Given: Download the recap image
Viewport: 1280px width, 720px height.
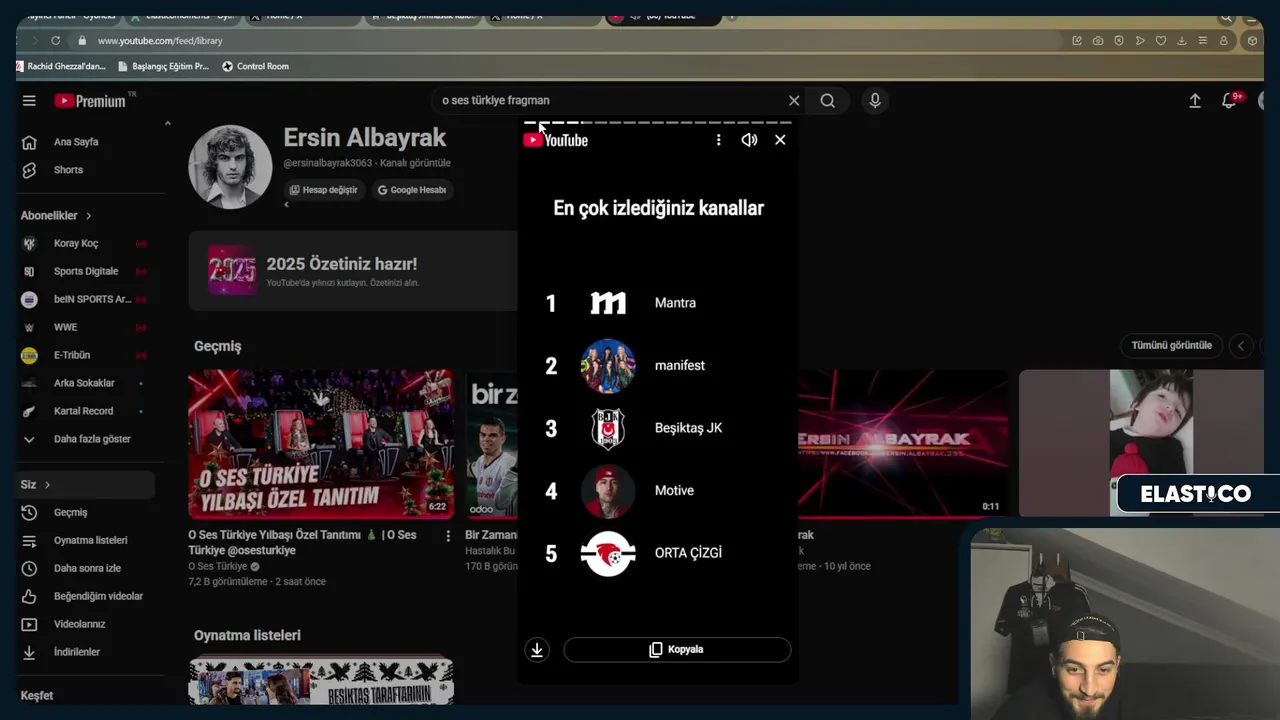Looking at the screenshot, I should pos(537,650).
